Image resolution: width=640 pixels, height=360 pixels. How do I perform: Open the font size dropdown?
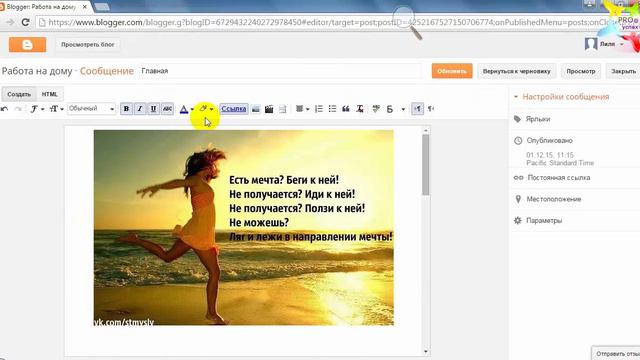(x=56, y=109)
